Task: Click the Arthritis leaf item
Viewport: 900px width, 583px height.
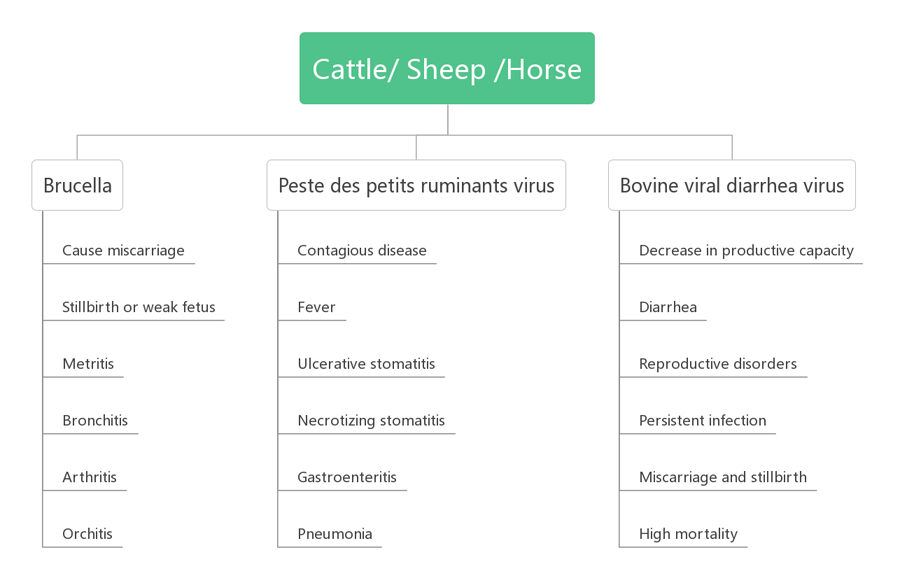Action: click(90, 477)
